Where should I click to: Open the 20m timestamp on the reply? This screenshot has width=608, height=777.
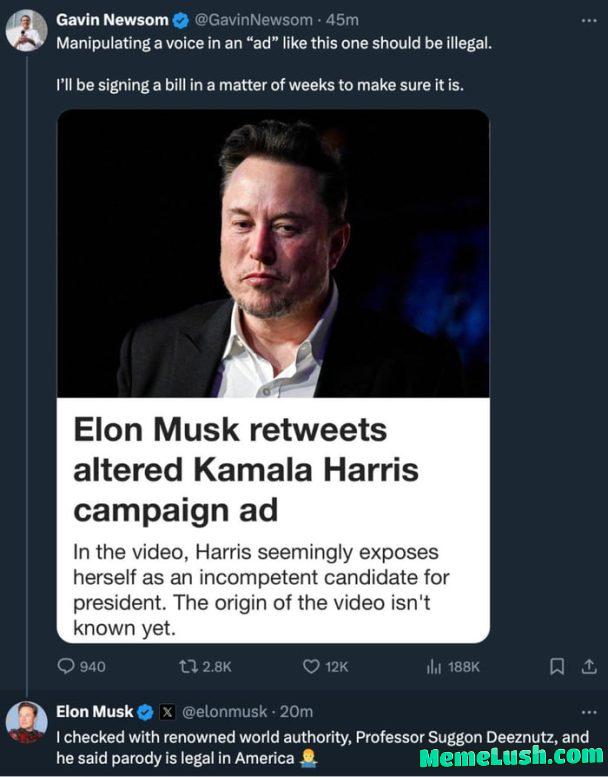click(x=296, y=712)
